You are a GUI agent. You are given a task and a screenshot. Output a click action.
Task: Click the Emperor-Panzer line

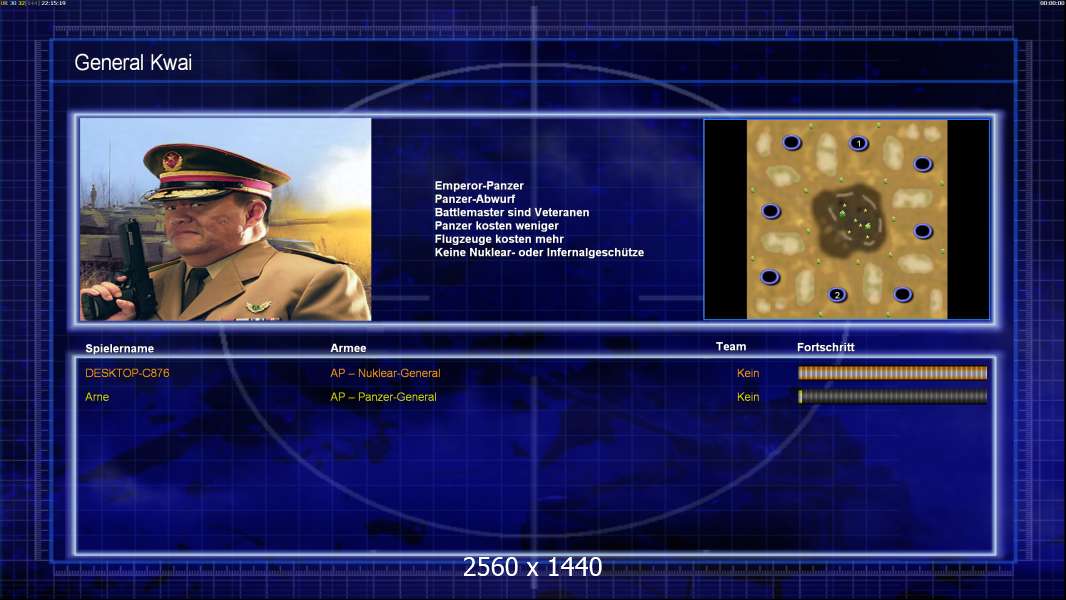click(479, 186)
